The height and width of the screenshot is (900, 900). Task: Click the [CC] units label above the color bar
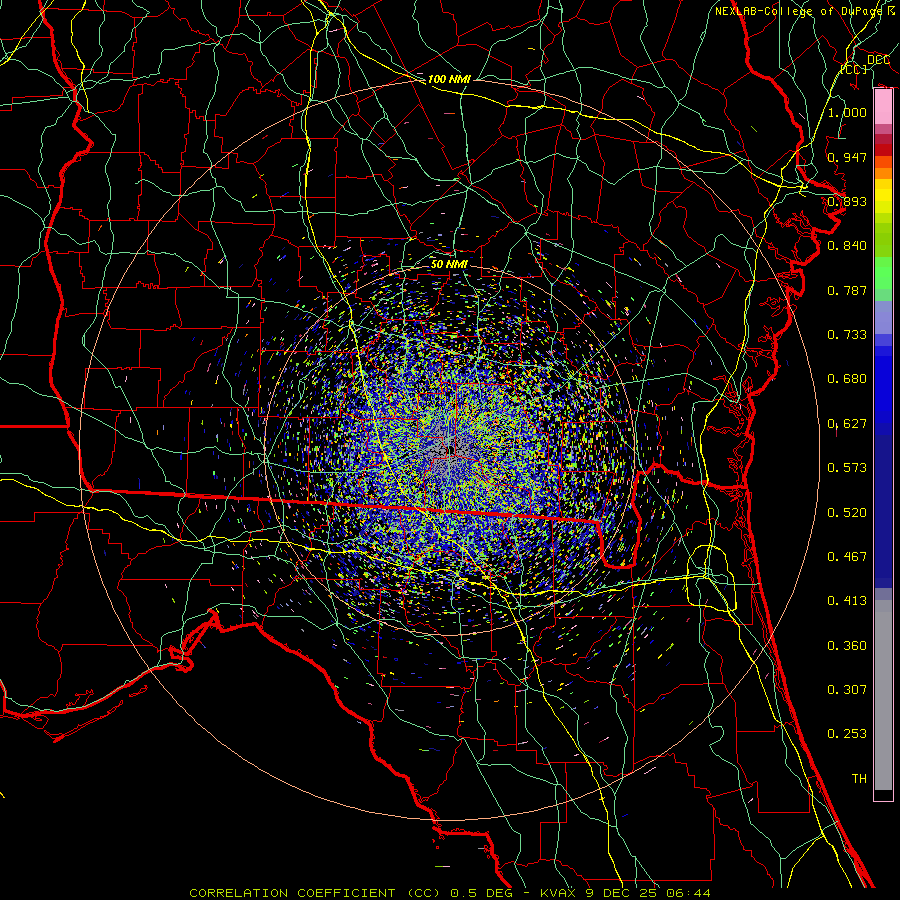(854, 69)
